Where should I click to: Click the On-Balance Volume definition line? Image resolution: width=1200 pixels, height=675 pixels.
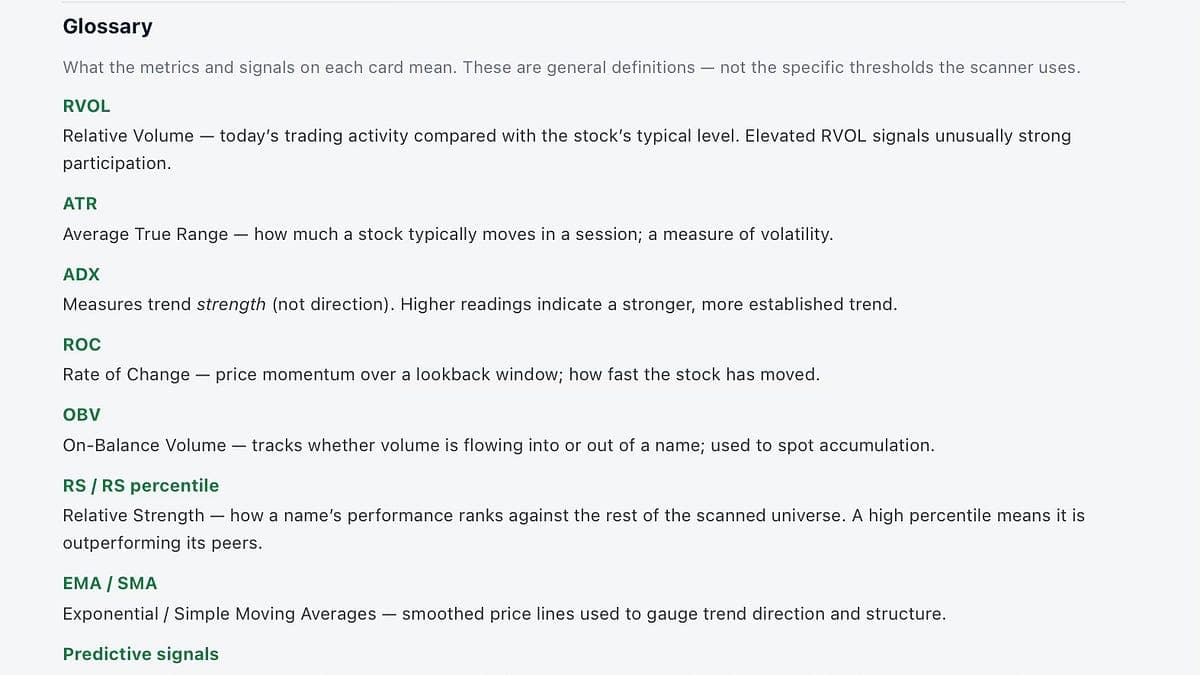[498, 445]
